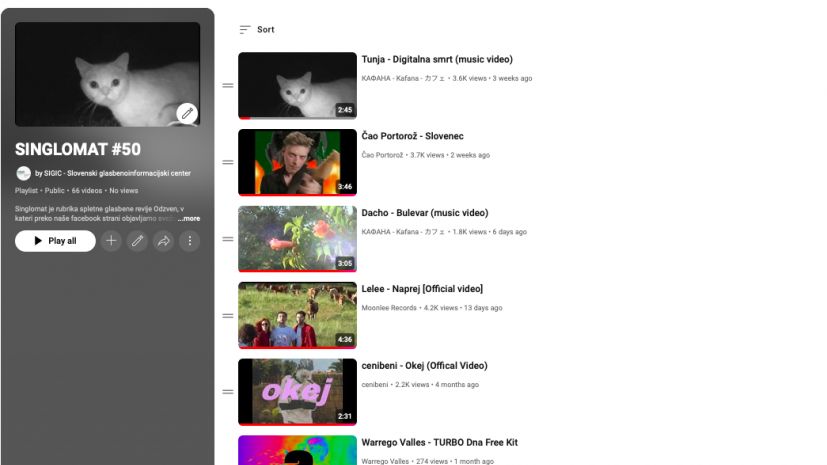Viewport: 827px width, 465px height.
Task: Click the pencil edit icon next to Play all
Action: pyautogui.click(x=137, y=241)
